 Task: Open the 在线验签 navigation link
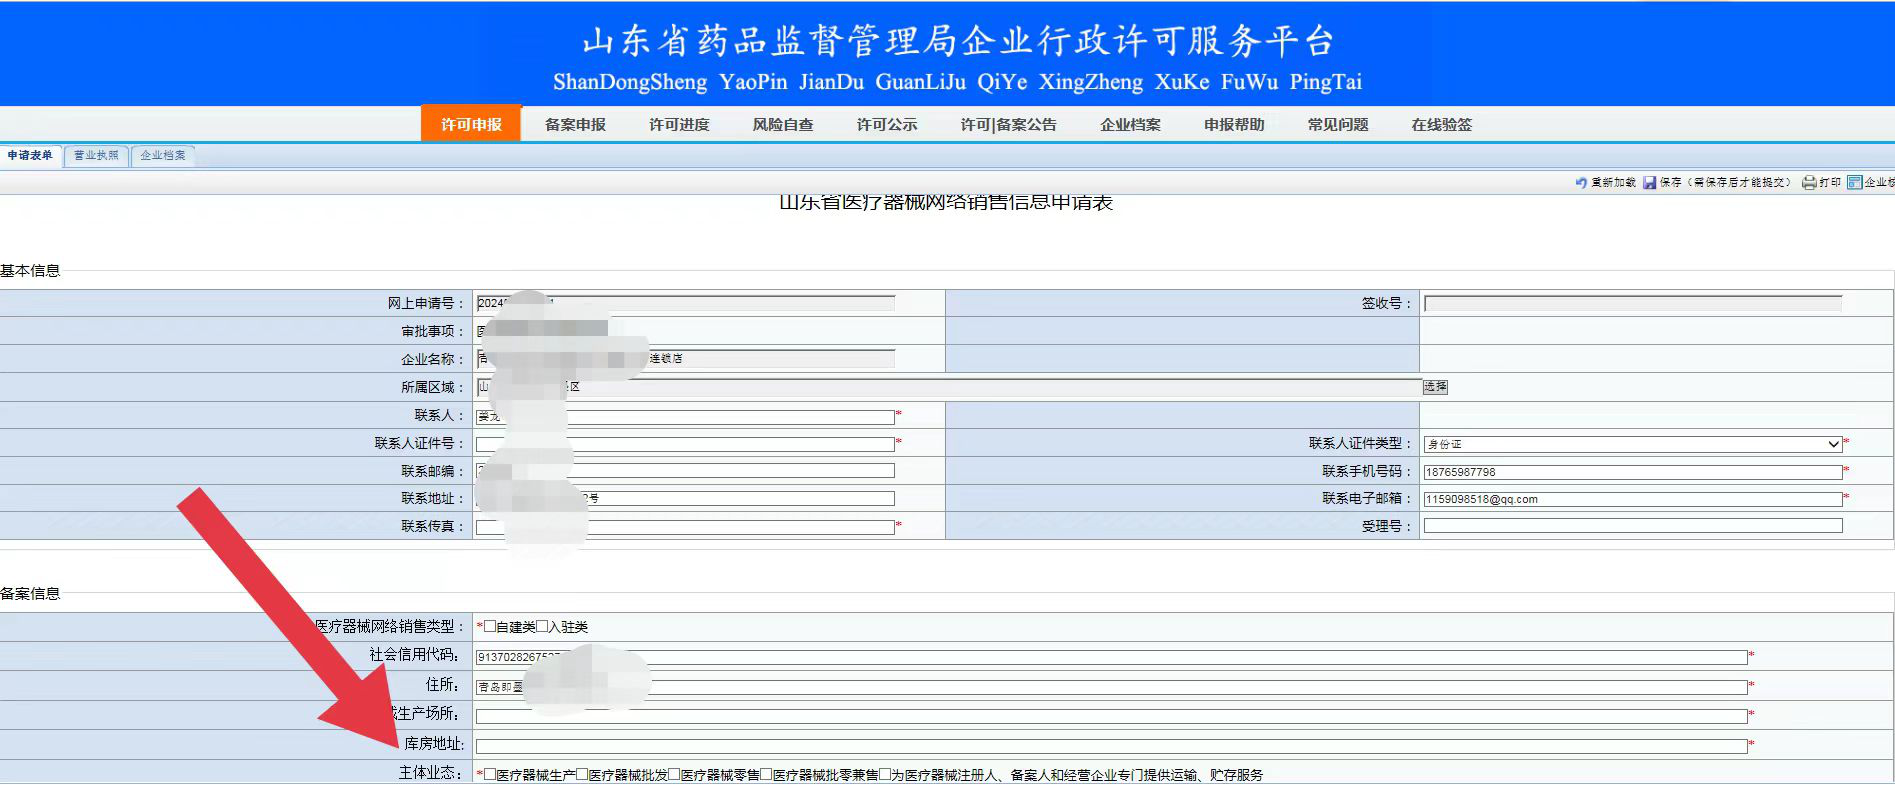(1441, 125)
